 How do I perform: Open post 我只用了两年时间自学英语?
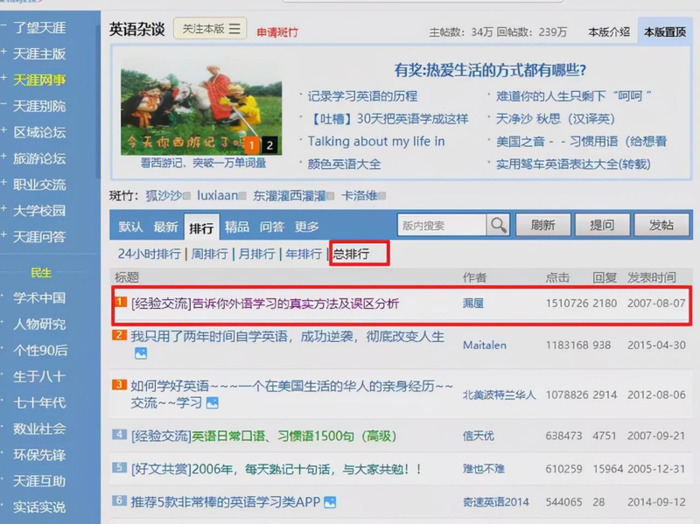tap(288, 336)
